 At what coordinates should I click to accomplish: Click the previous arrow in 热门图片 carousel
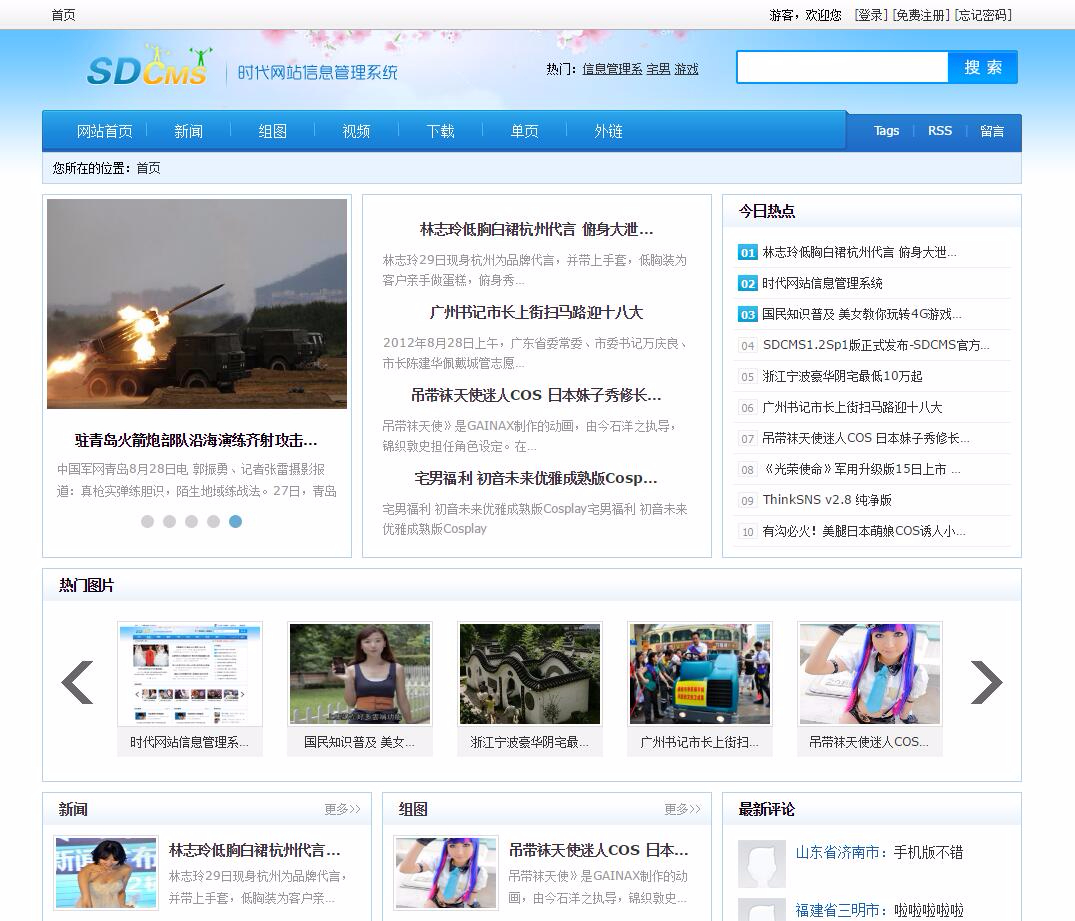77,683
